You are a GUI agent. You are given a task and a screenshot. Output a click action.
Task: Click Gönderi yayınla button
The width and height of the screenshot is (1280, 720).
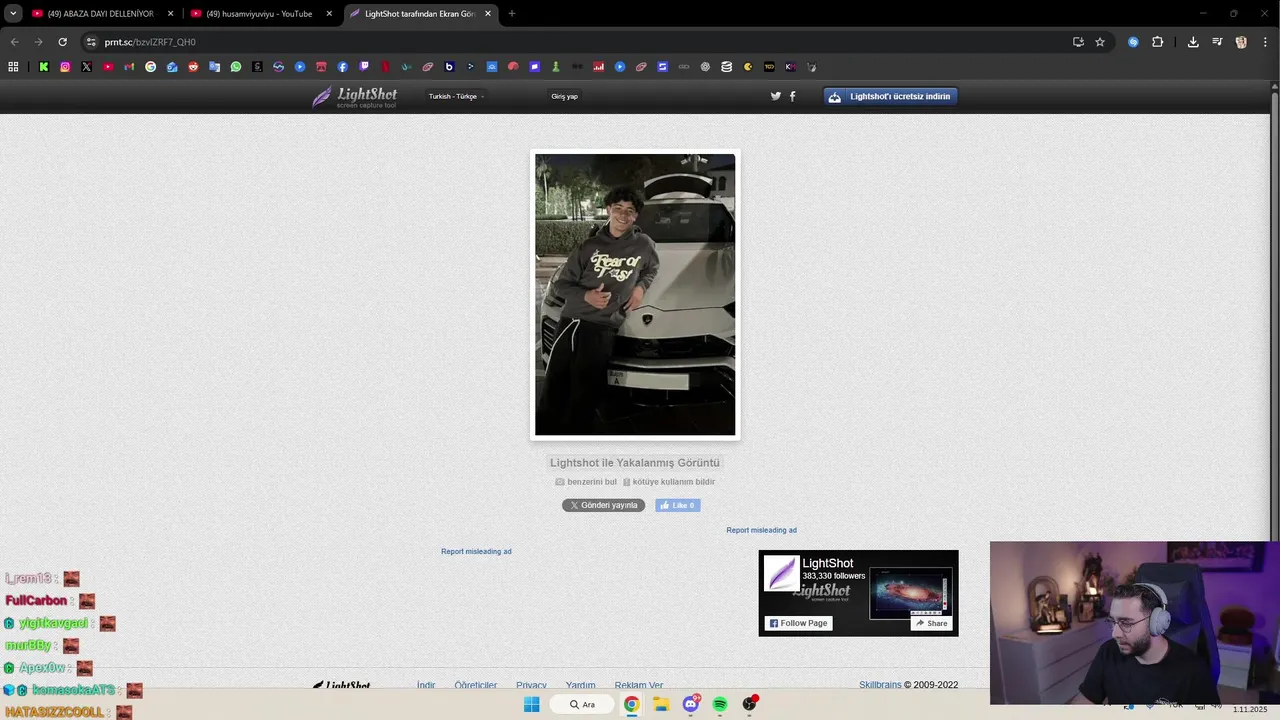coord(603,505)
